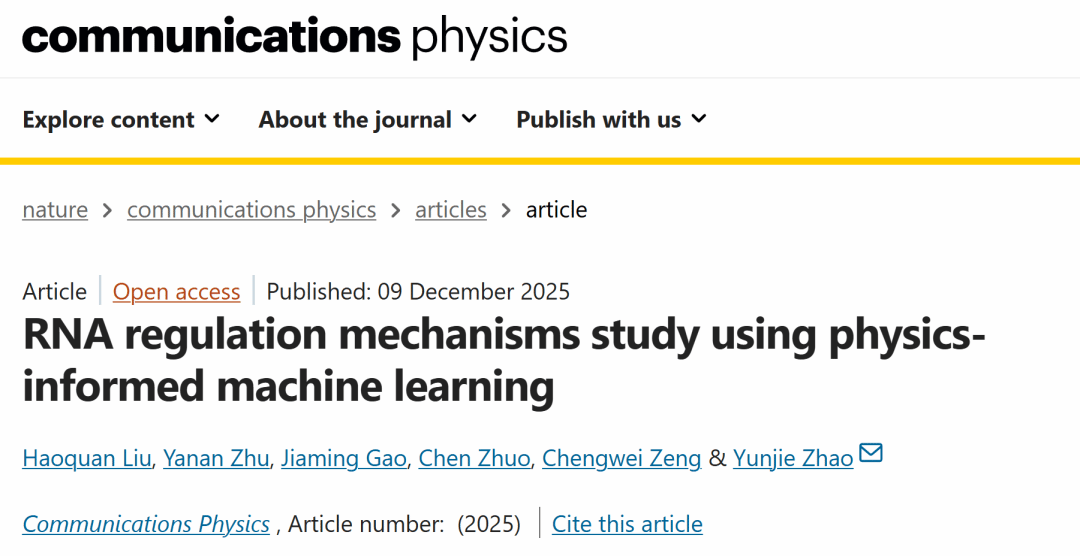
Task: Open author Haoquan Liu's profile
Action: click(x=87, y=458)
